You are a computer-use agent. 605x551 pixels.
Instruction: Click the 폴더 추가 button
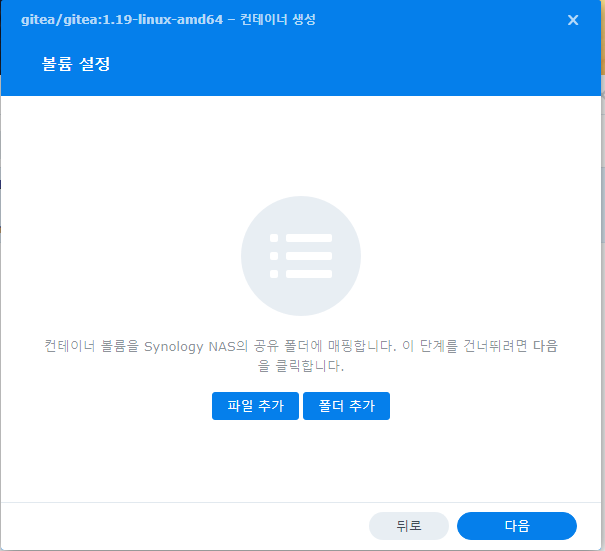[346, 406]
